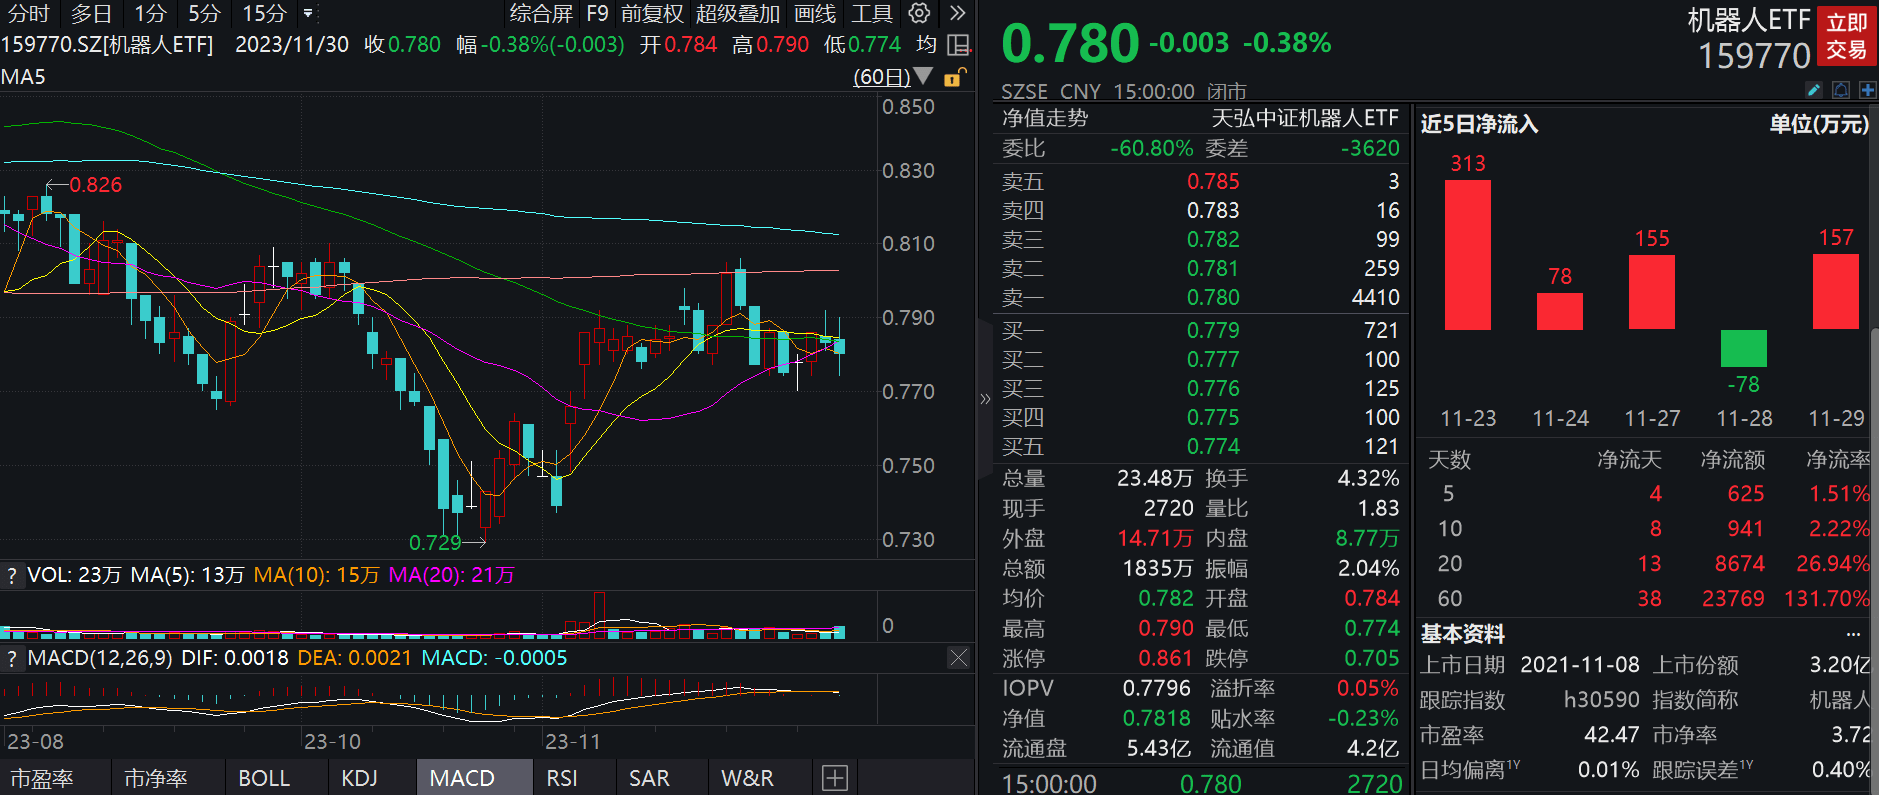The height and width of the screenshot is (795, 1879).
Task: Click the F9 button
Action: (597, 14)
